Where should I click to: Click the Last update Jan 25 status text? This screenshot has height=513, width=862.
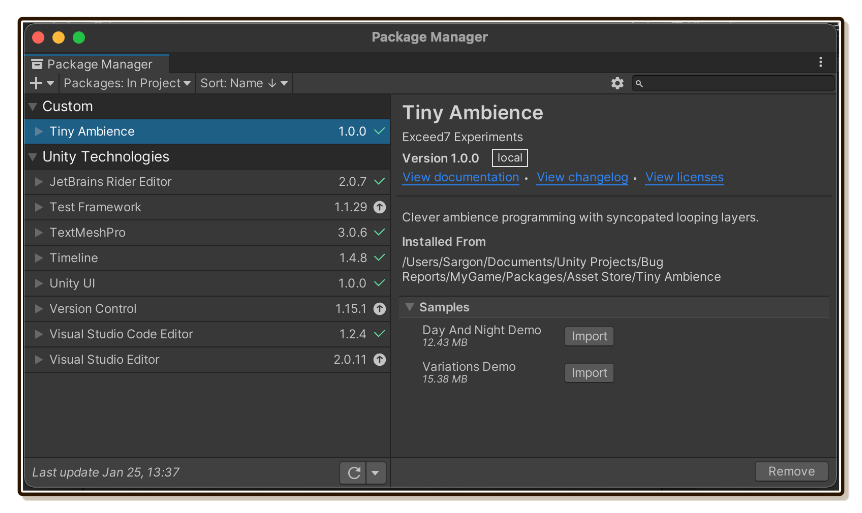point(106,472)
